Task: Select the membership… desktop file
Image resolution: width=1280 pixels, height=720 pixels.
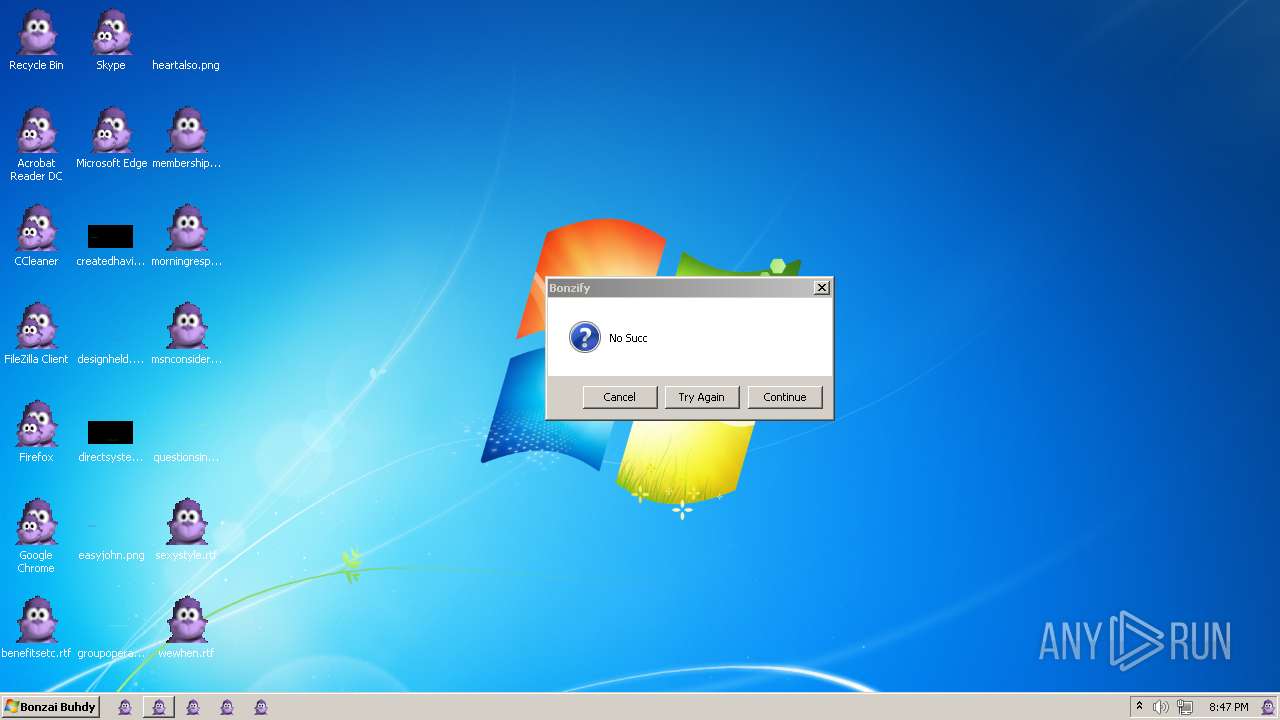Action: click(186, 140)
